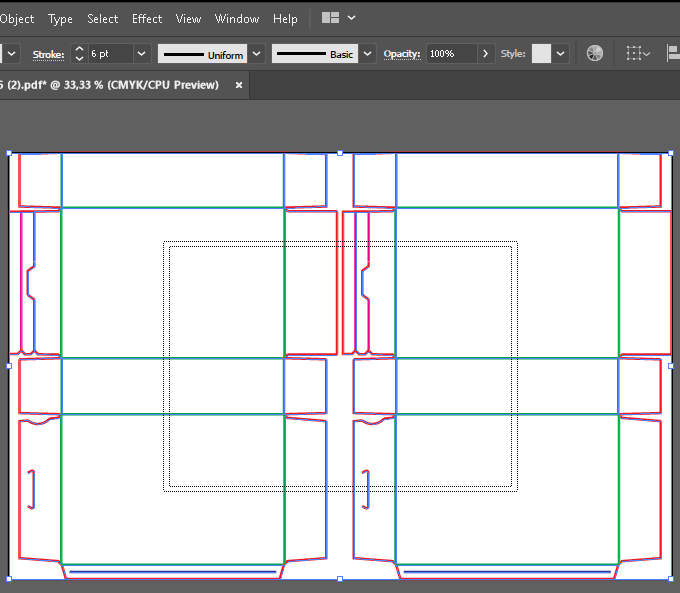Click the Recolor Artwork color wheel icon
The width and height of the screenshot is (680, 593).
click(595, 53)
